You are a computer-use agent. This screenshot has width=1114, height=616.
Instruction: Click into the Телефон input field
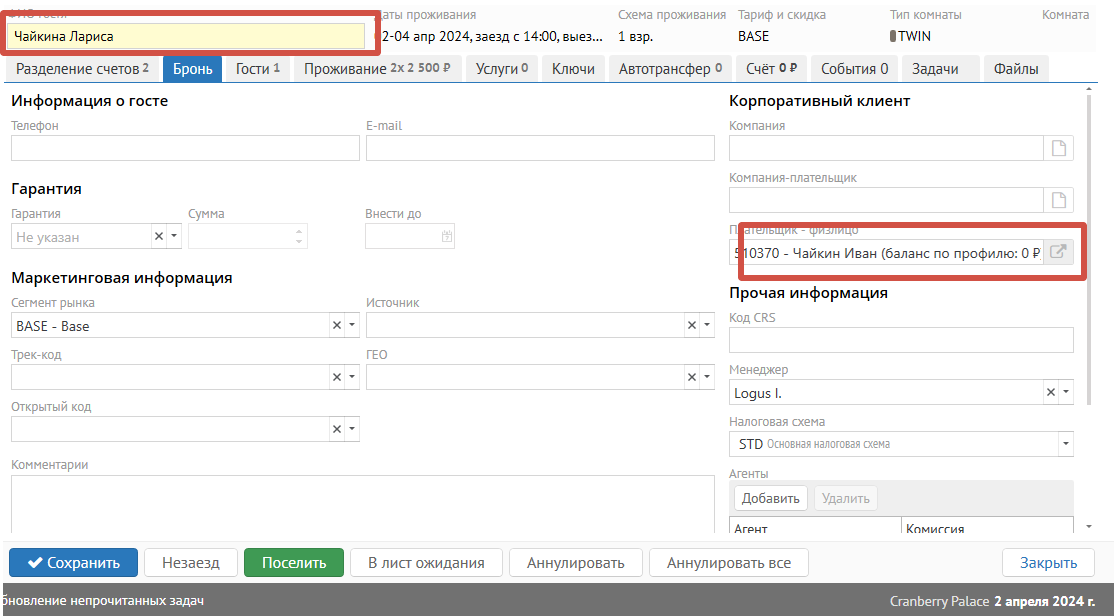pyautogui.click(x=185, y=149)
